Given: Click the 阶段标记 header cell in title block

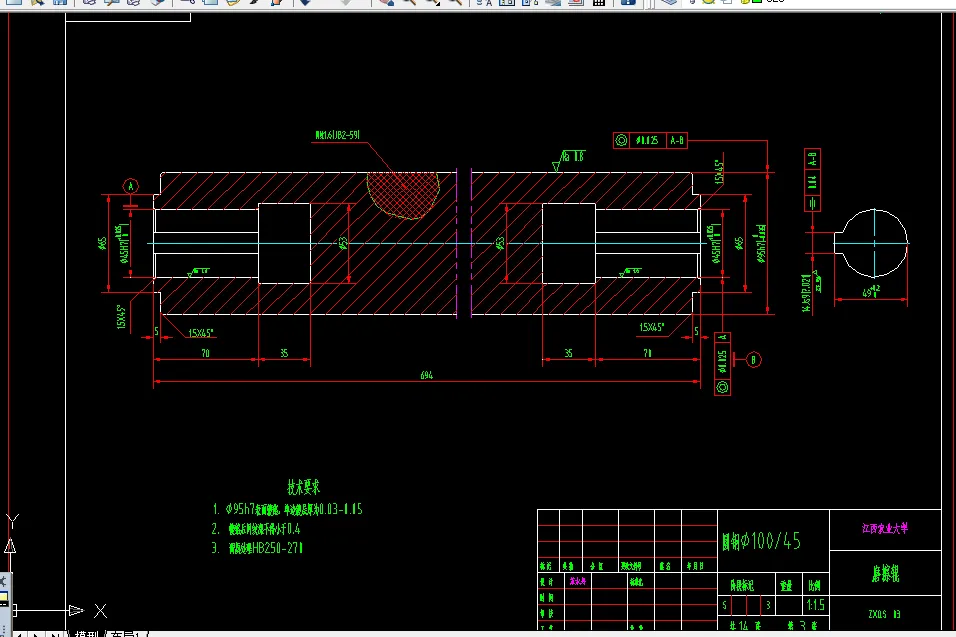Looking at the screenshot, I should 742,586.
